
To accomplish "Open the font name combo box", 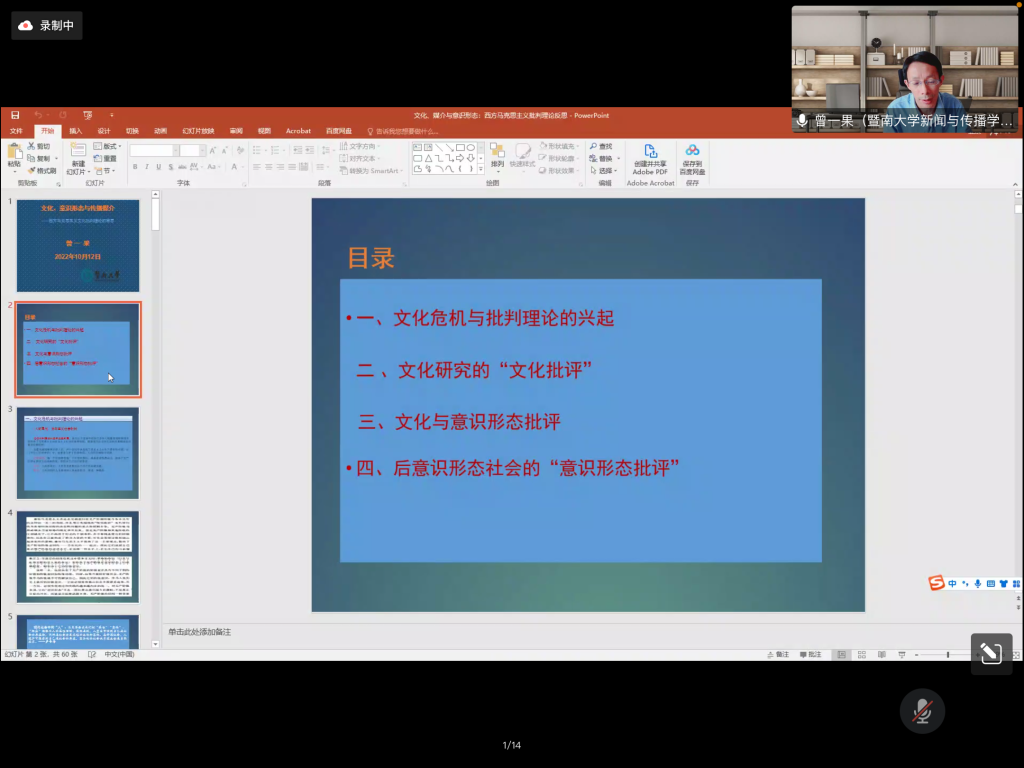I will 153,151.
